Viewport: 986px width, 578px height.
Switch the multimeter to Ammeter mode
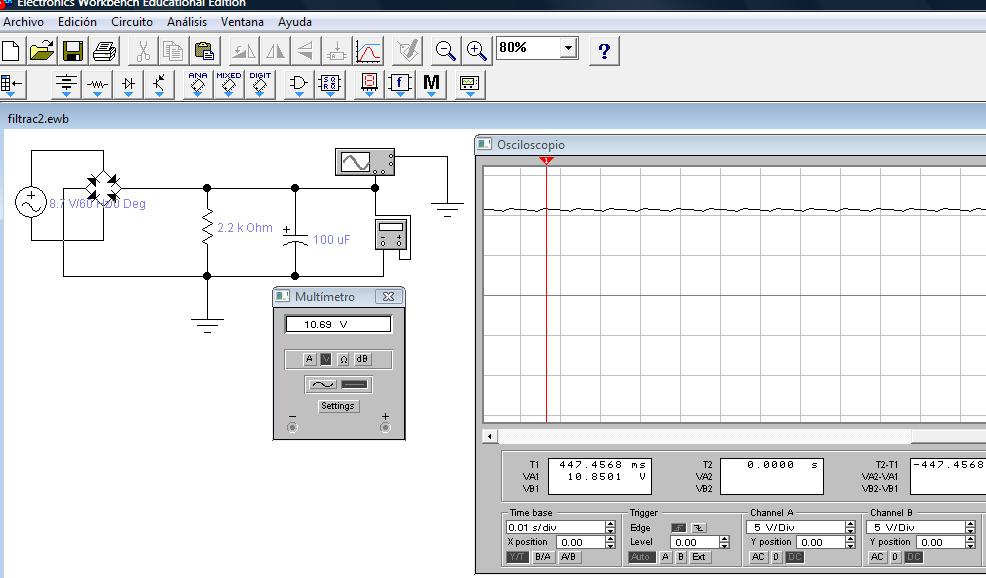[309, 359]
